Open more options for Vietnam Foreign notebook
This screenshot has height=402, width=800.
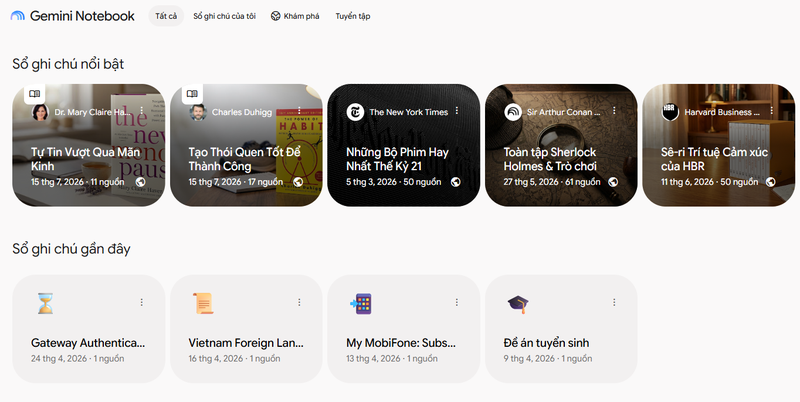[299, 303]
